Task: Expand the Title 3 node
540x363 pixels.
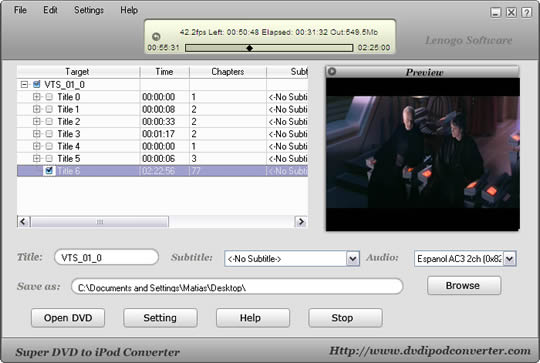Action: [37, 134]
